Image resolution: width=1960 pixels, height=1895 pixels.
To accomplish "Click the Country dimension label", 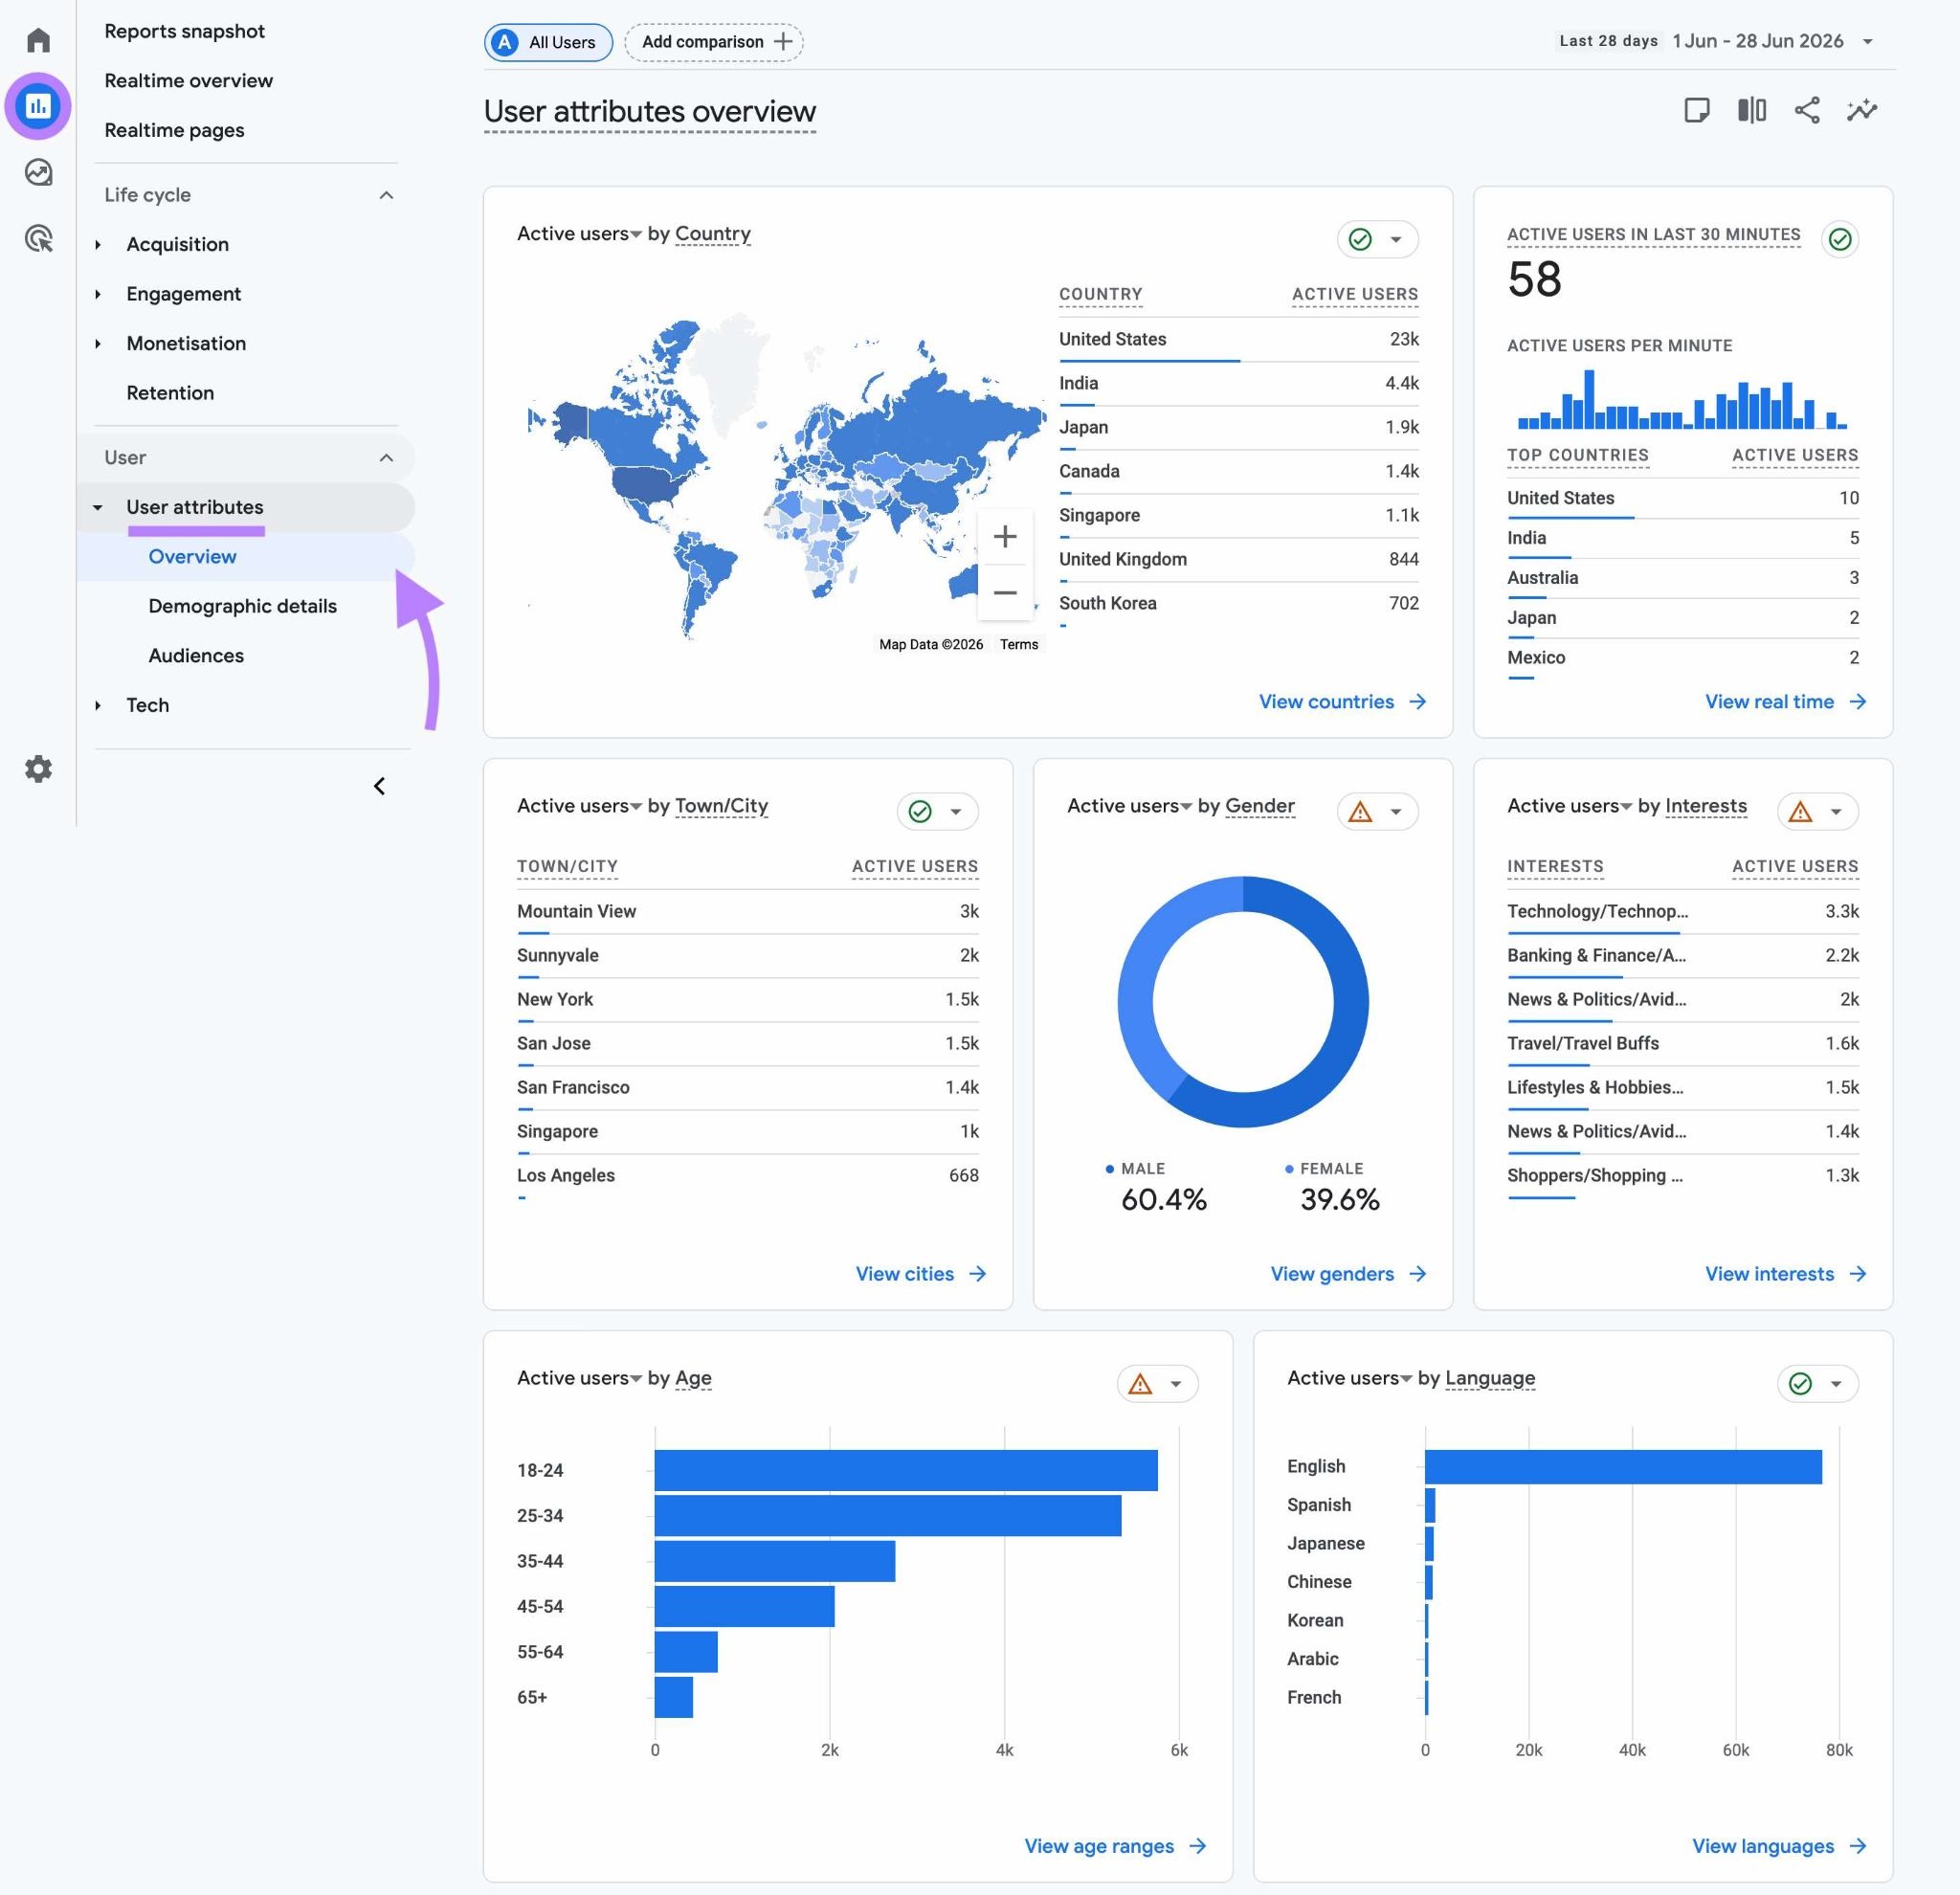I will coord(712,234).
